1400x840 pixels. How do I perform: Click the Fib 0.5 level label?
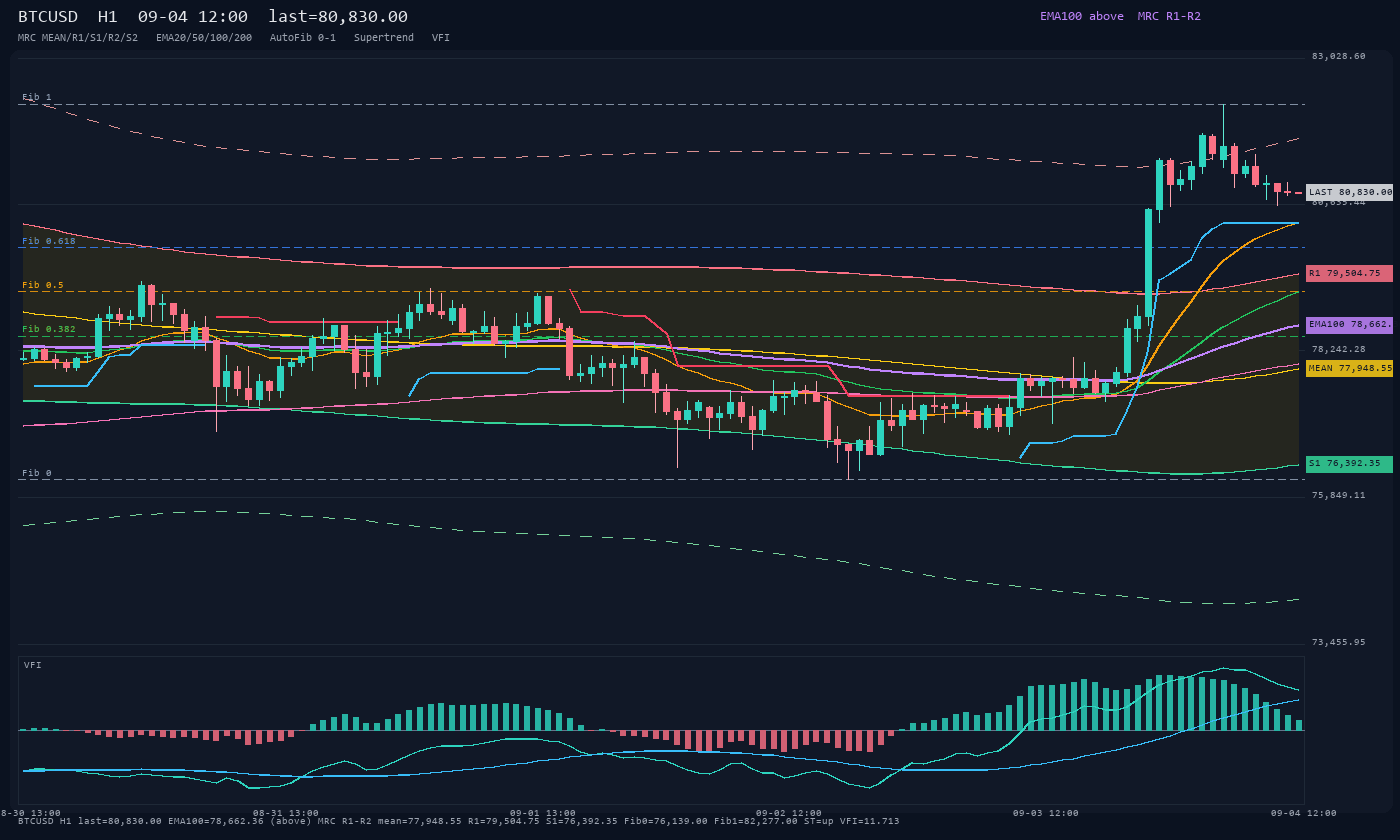(43, 285)
